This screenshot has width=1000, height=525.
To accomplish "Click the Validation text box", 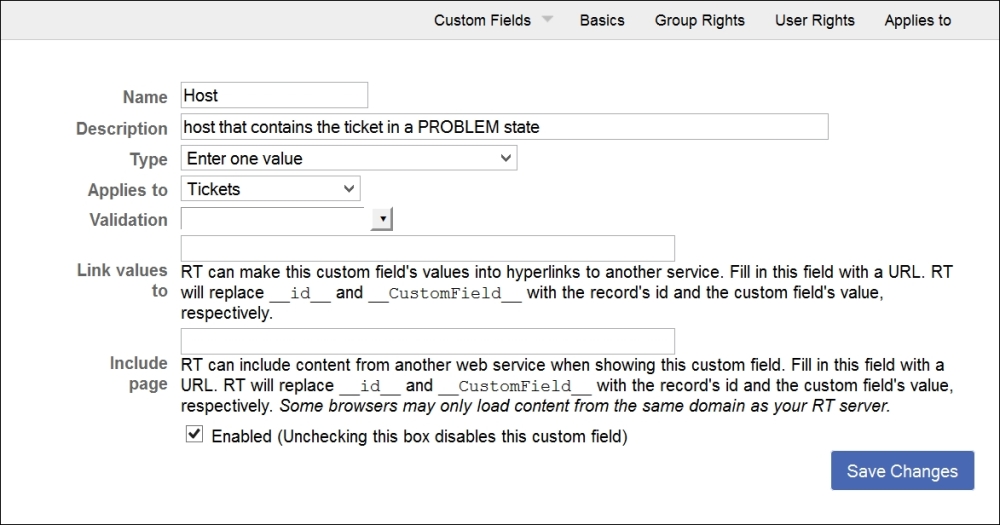I will coord(275,219).
